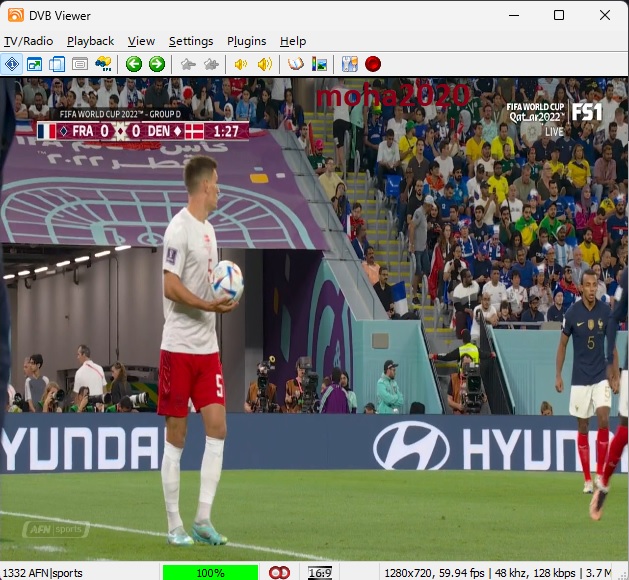
Task: Maximize the DVB Viewer window
Action: 559,15
